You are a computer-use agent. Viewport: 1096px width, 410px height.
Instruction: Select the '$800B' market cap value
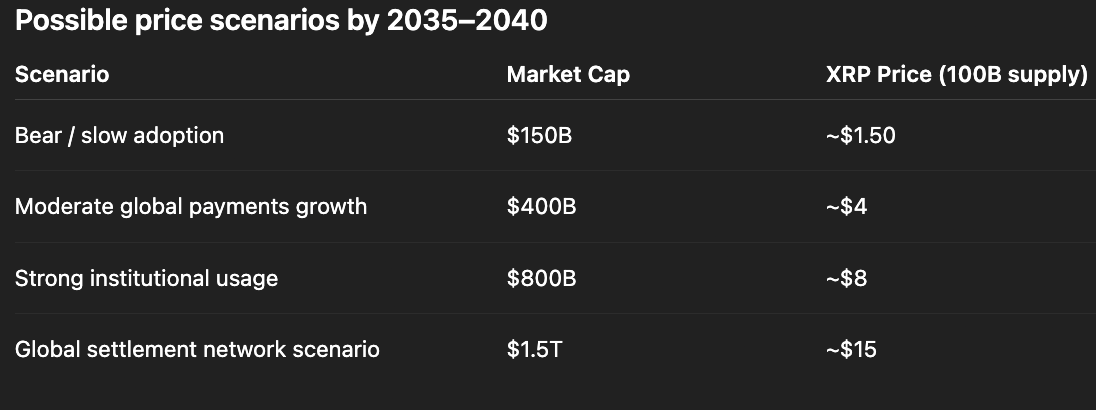pos(541,278)
